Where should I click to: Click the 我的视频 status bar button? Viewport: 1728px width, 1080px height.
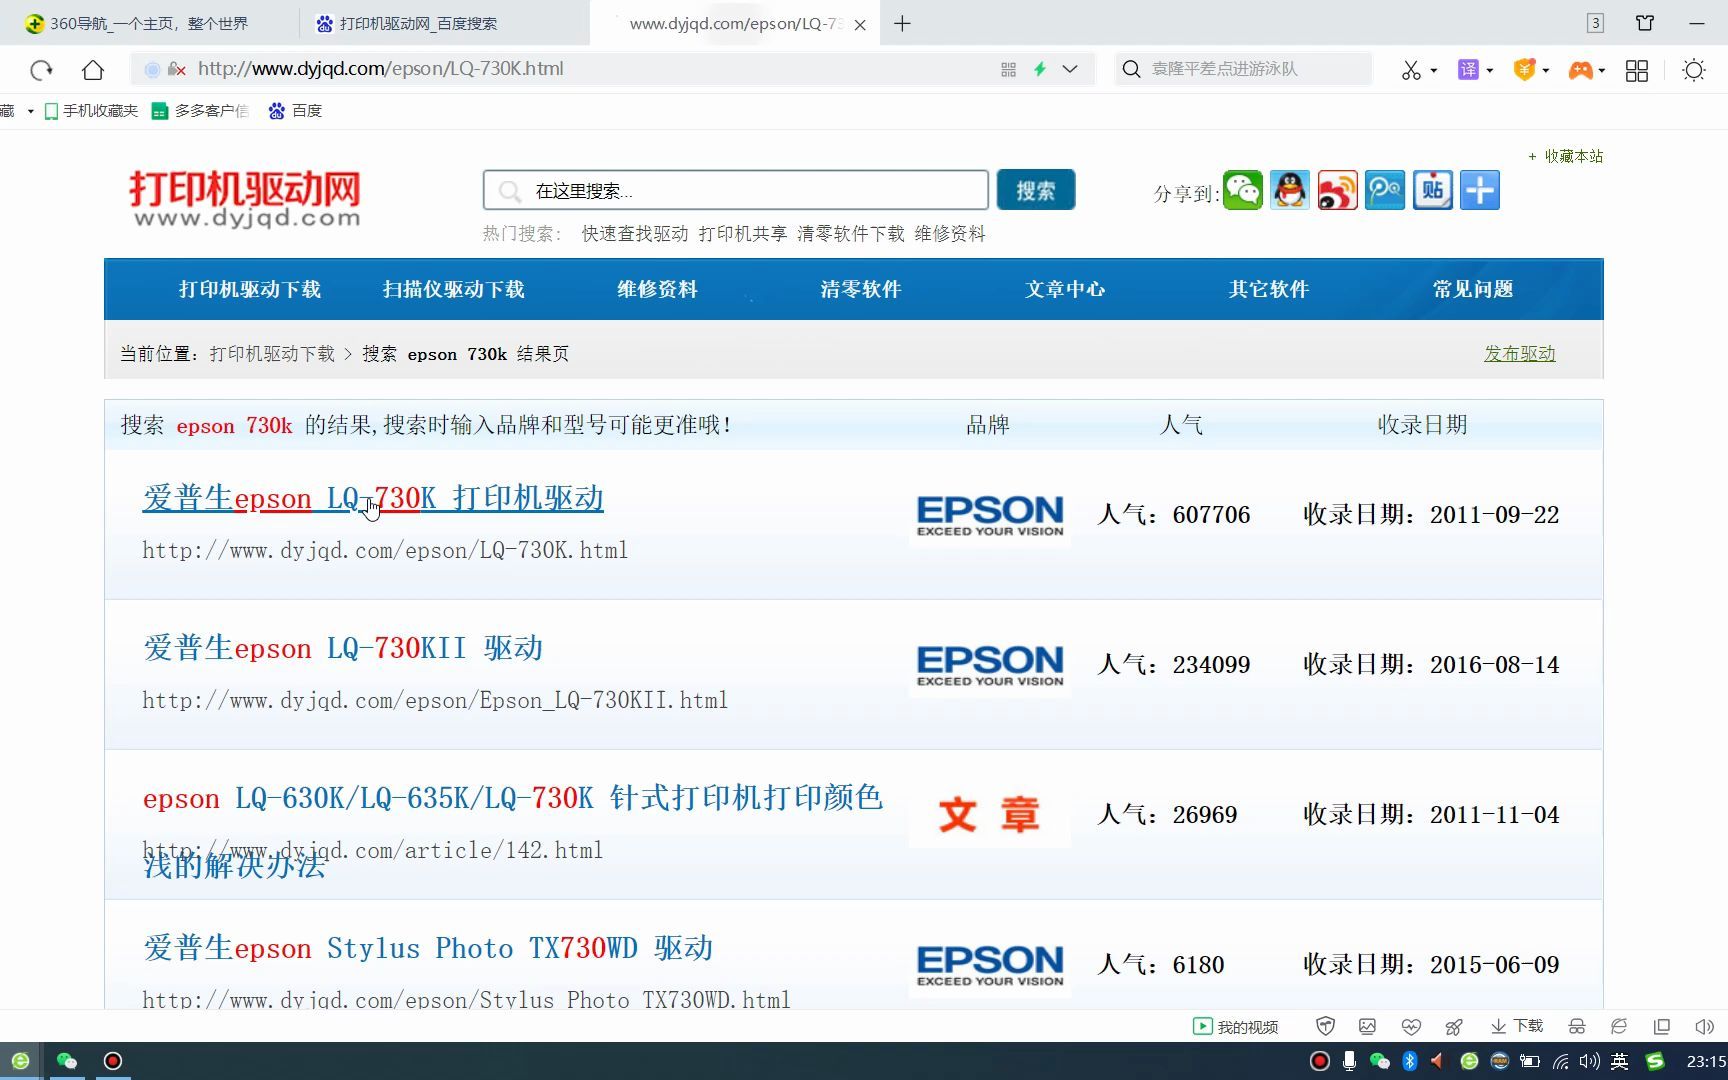1236,1027
